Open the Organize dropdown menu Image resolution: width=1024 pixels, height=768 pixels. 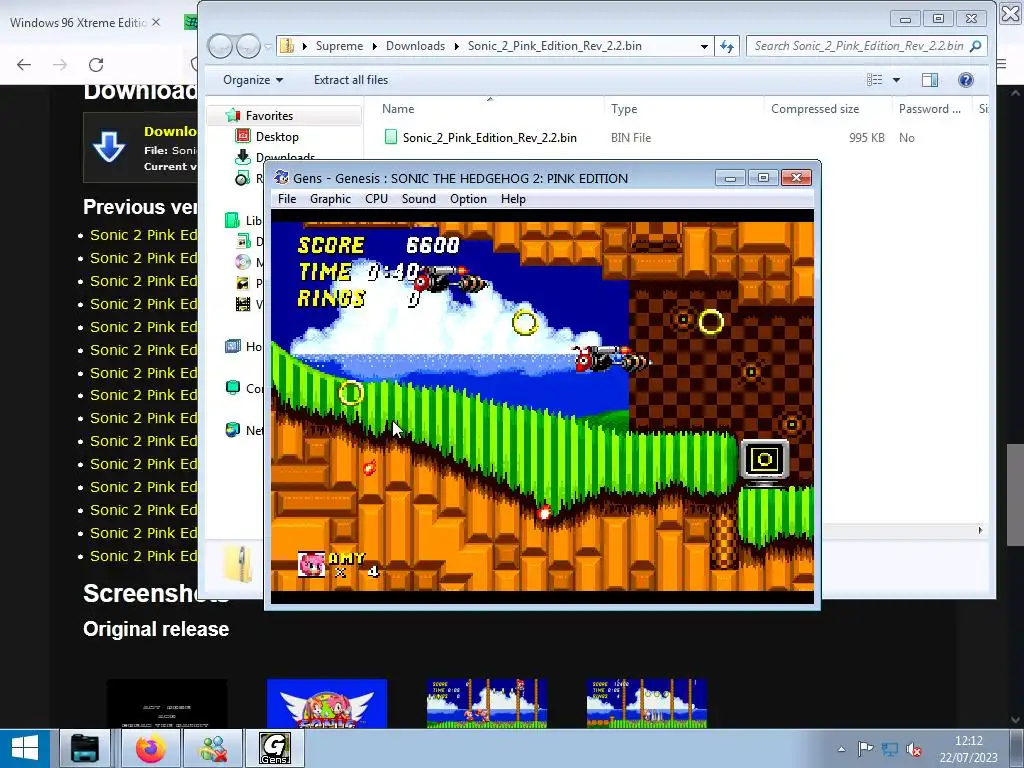[253, 80]
